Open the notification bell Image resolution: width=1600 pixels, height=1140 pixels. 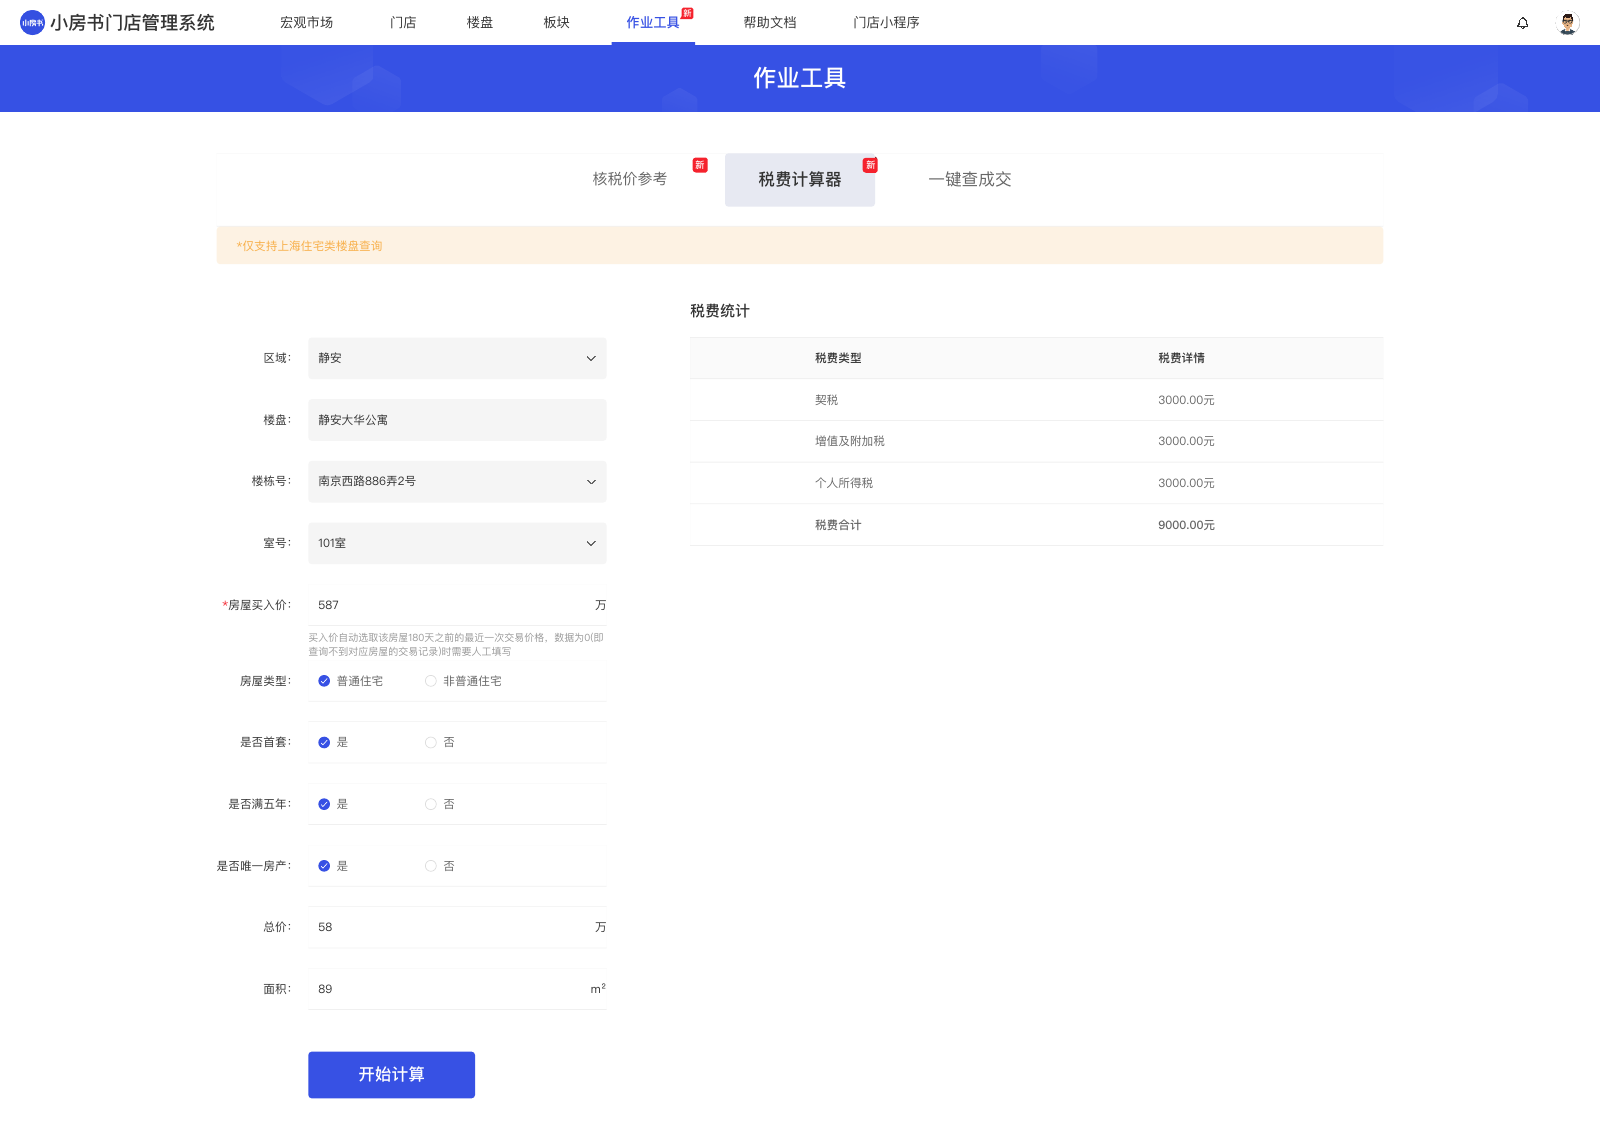(x=1522, y=23)
